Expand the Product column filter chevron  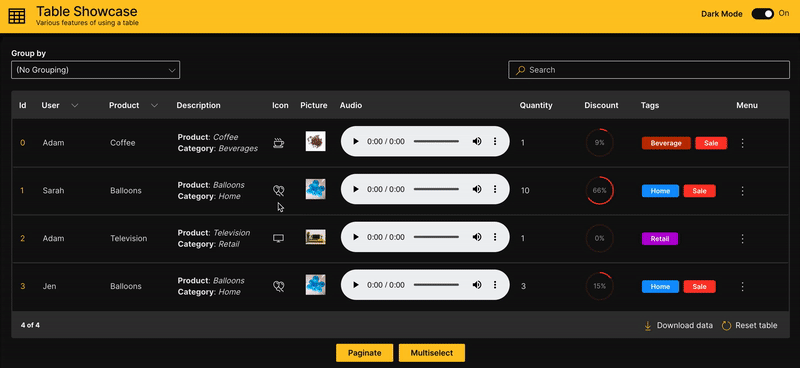pyautogui.click(x=154, y=106)
